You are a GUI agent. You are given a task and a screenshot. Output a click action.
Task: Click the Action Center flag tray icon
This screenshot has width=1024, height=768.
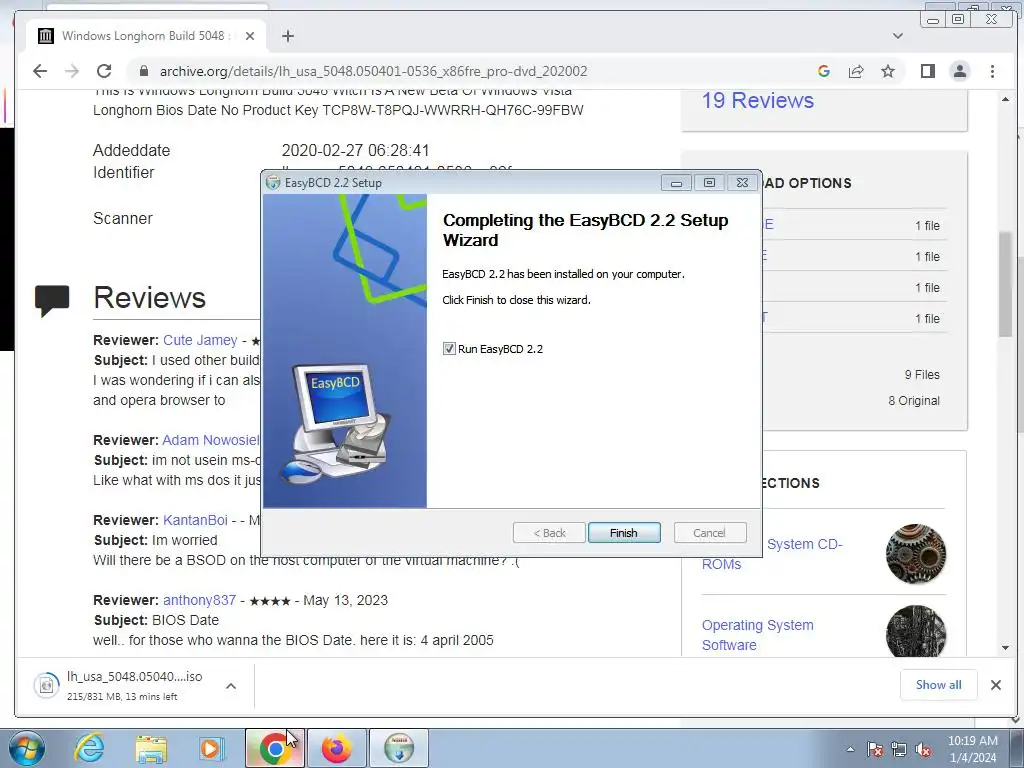click(875, 749)
